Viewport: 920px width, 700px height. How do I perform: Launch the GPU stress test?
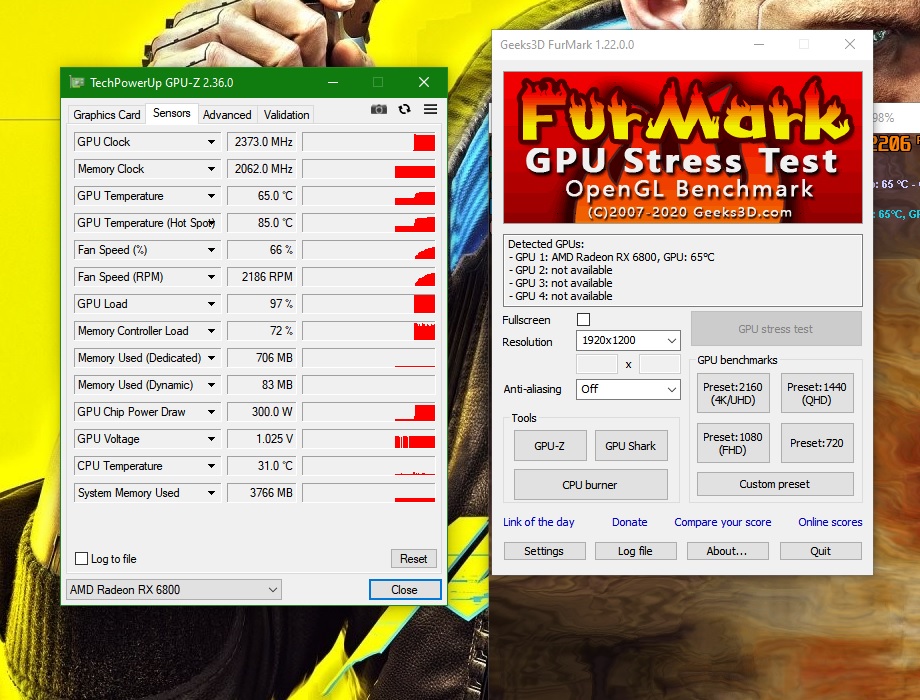coord(775,328)
